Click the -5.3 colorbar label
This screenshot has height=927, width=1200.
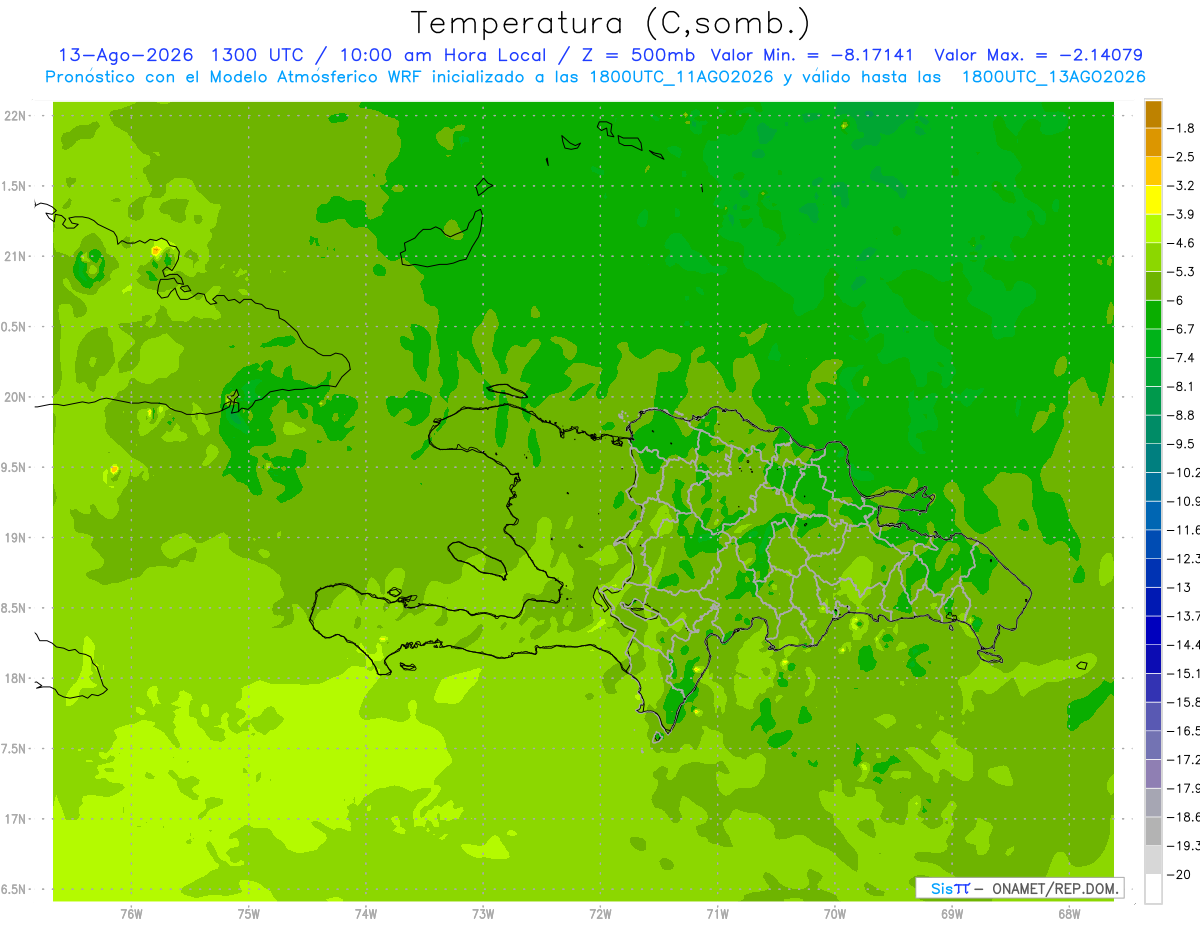(1182, 272)
